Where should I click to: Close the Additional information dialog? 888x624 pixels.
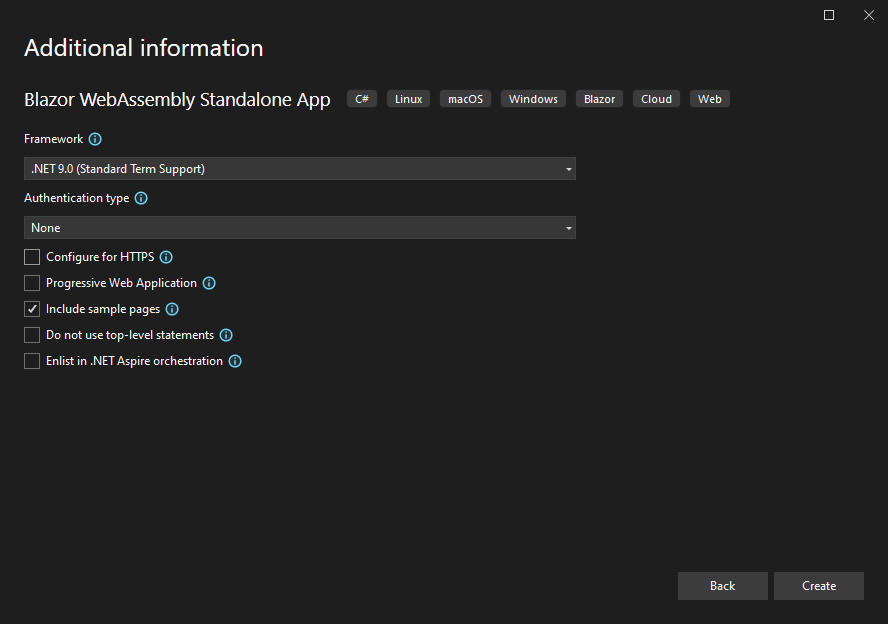[869, 15]
